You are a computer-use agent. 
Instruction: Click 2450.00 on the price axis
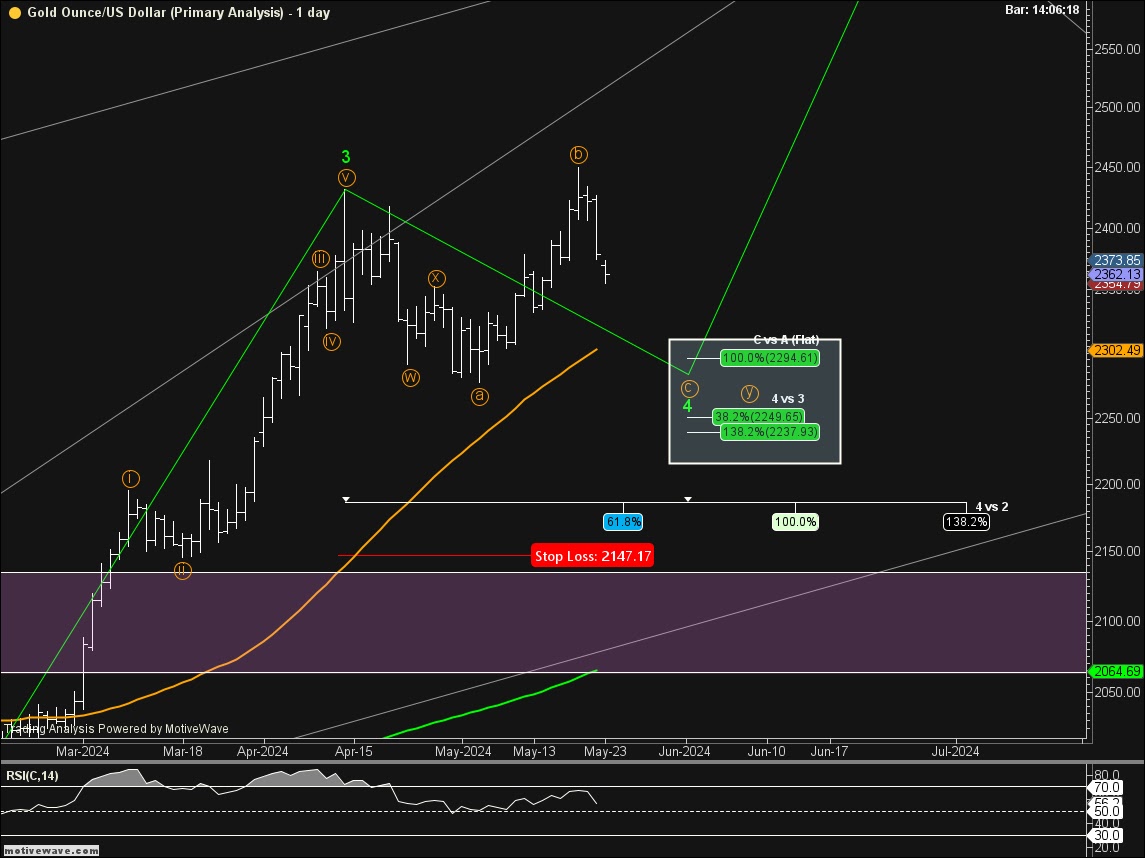1117,166
